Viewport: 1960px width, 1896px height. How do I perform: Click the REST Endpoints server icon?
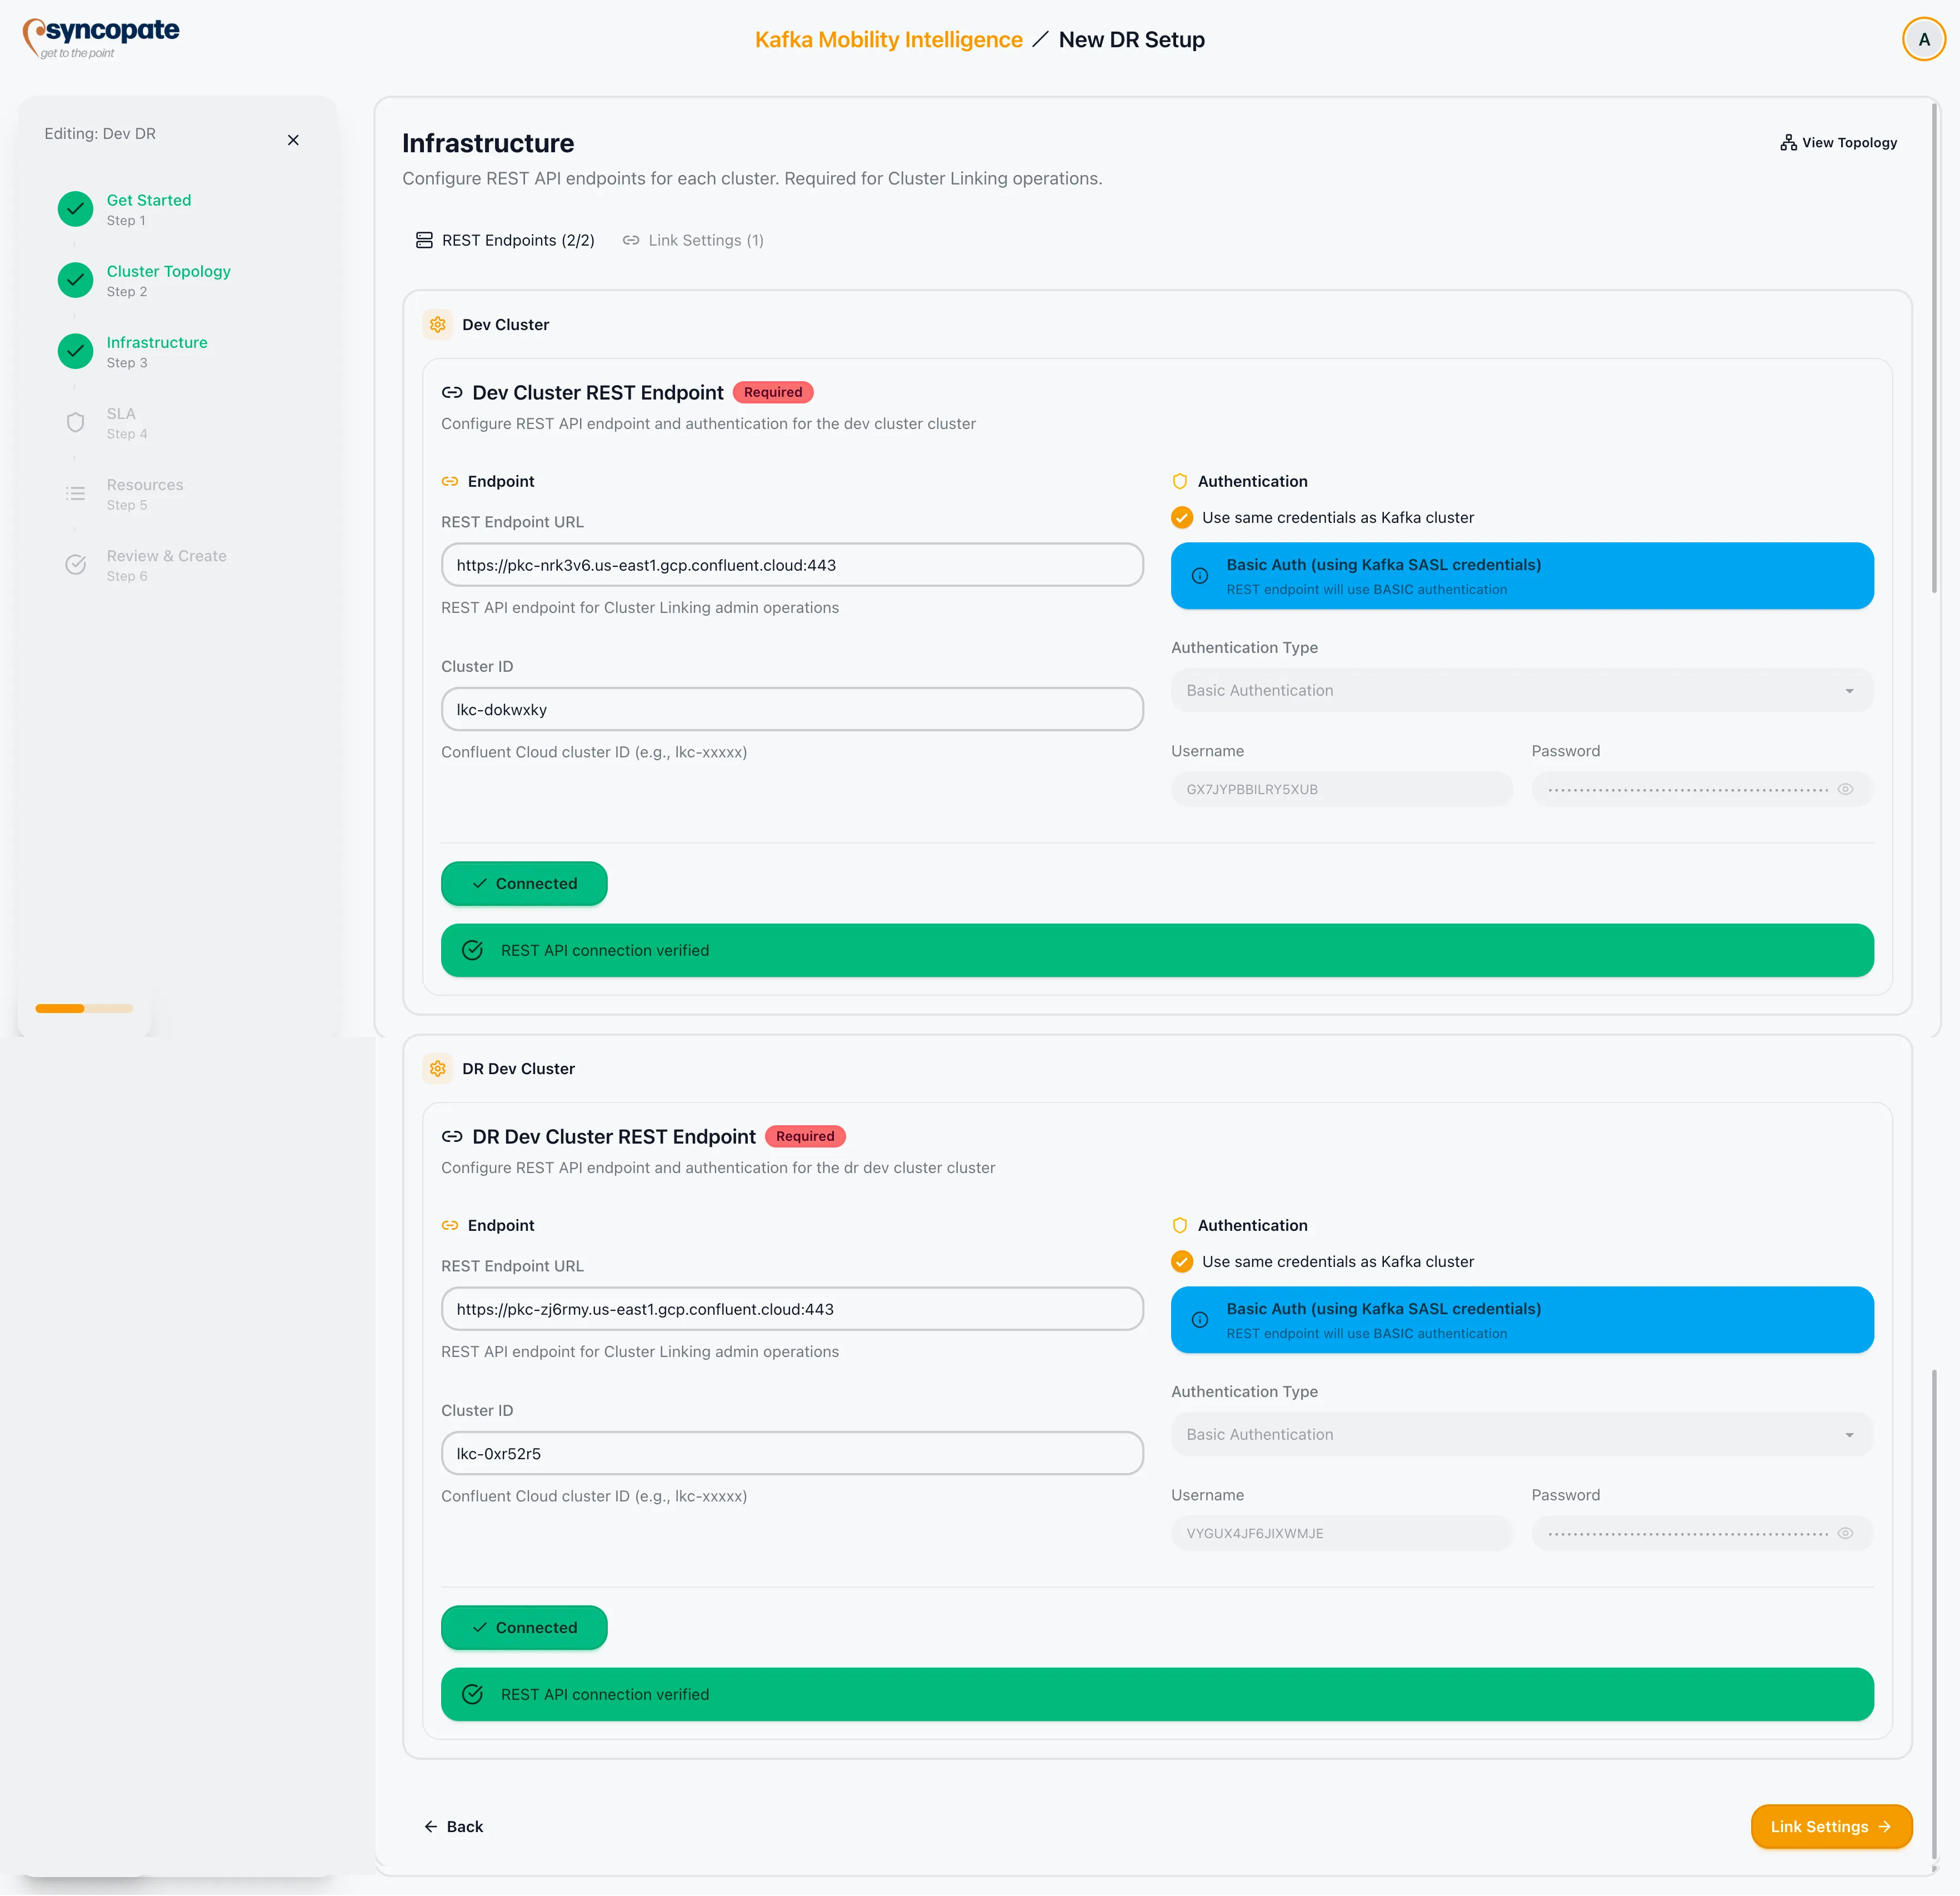pos(424,240)
